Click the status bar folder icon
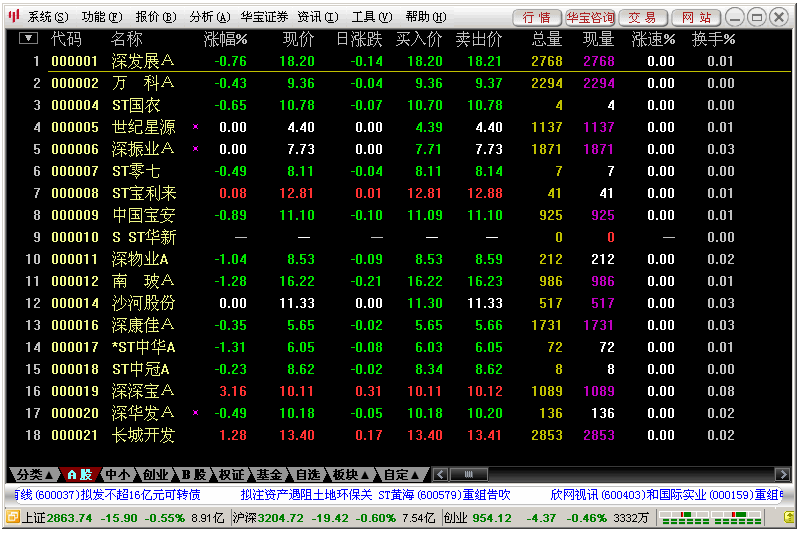800x533 pixels. click(x=13, y=518)
